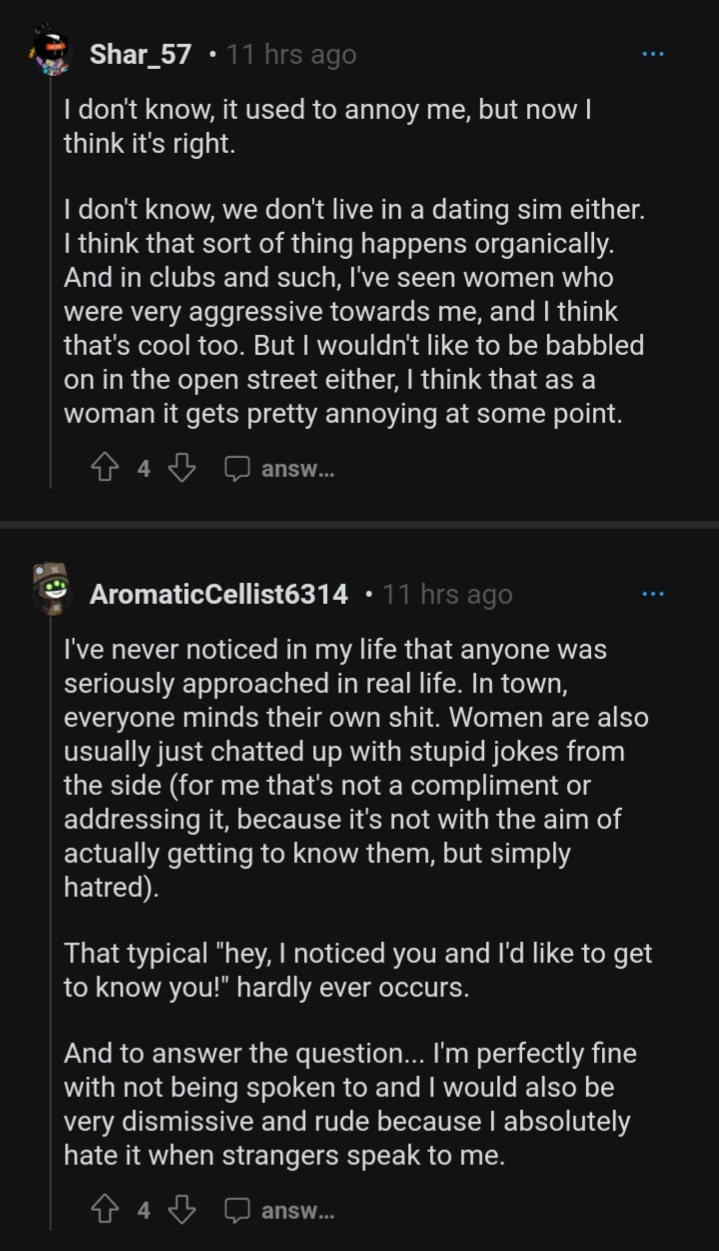Downvote AromaticCellist6314's comment
Viewport: 719px width, 1251px height.
[x=181, y=1210]
